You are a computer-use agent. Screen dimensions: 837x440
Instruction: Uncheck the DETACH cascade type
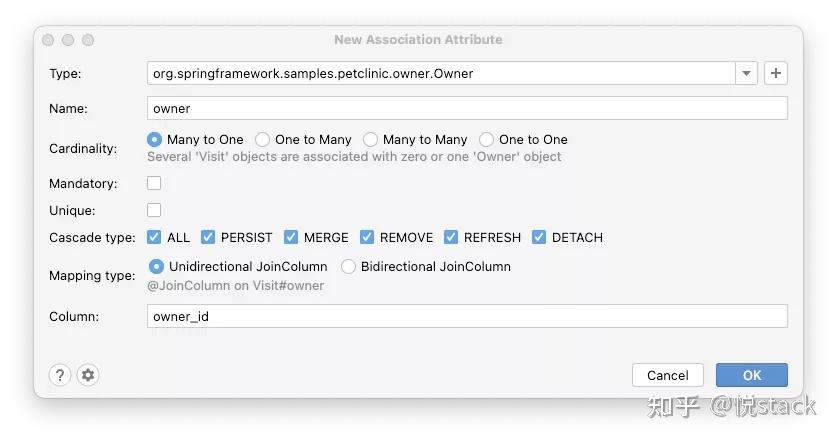(x=539, y=237)
